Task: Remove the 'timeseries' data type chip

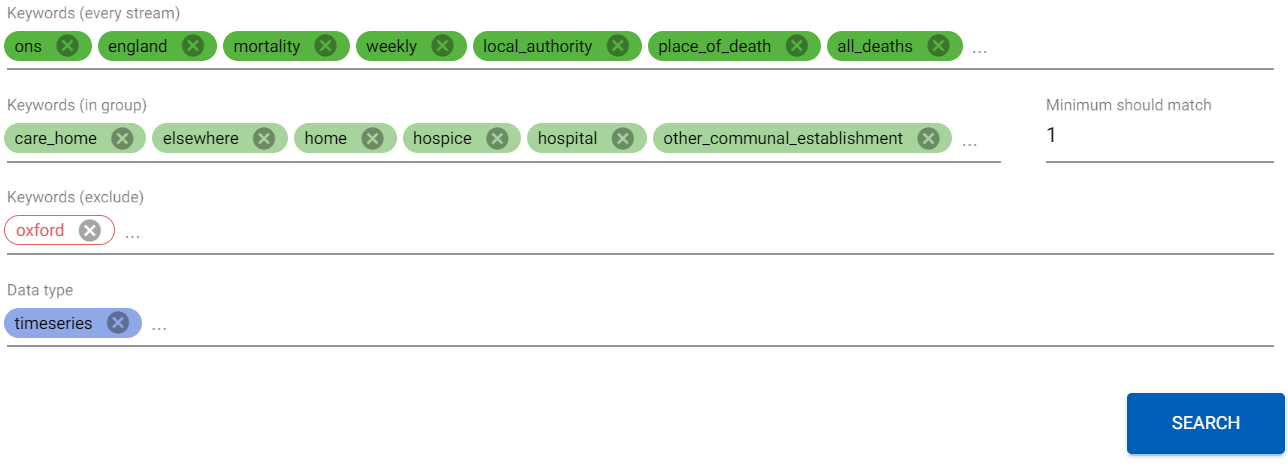Action: 118,323
